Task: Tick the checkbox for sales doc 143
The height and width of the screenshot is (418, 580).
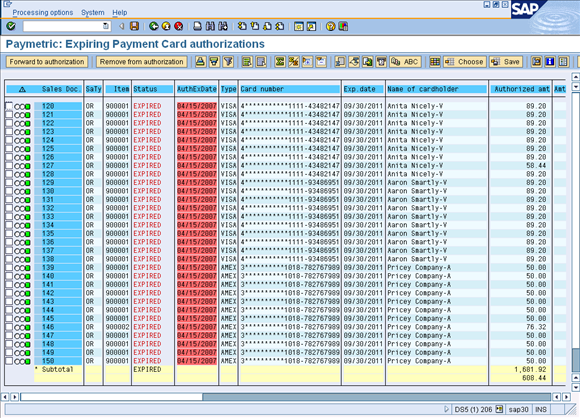Action: (x=9, y=302)
